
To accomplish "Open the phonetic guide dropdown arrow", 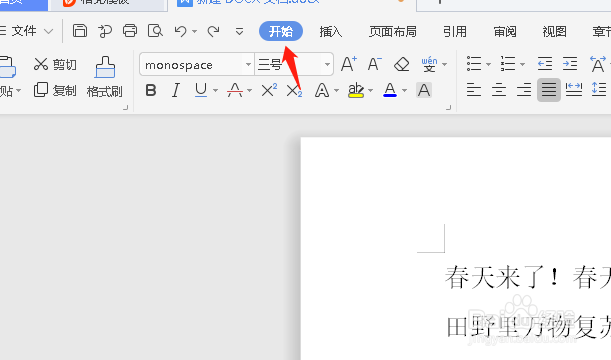I will tap(445, 65).
